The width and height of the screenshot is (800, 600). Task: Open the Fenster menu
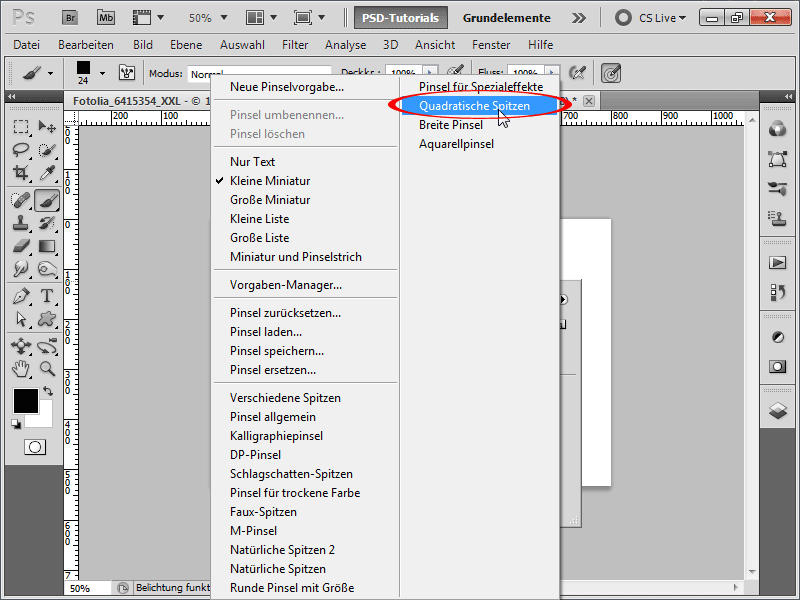coord(491,45)
